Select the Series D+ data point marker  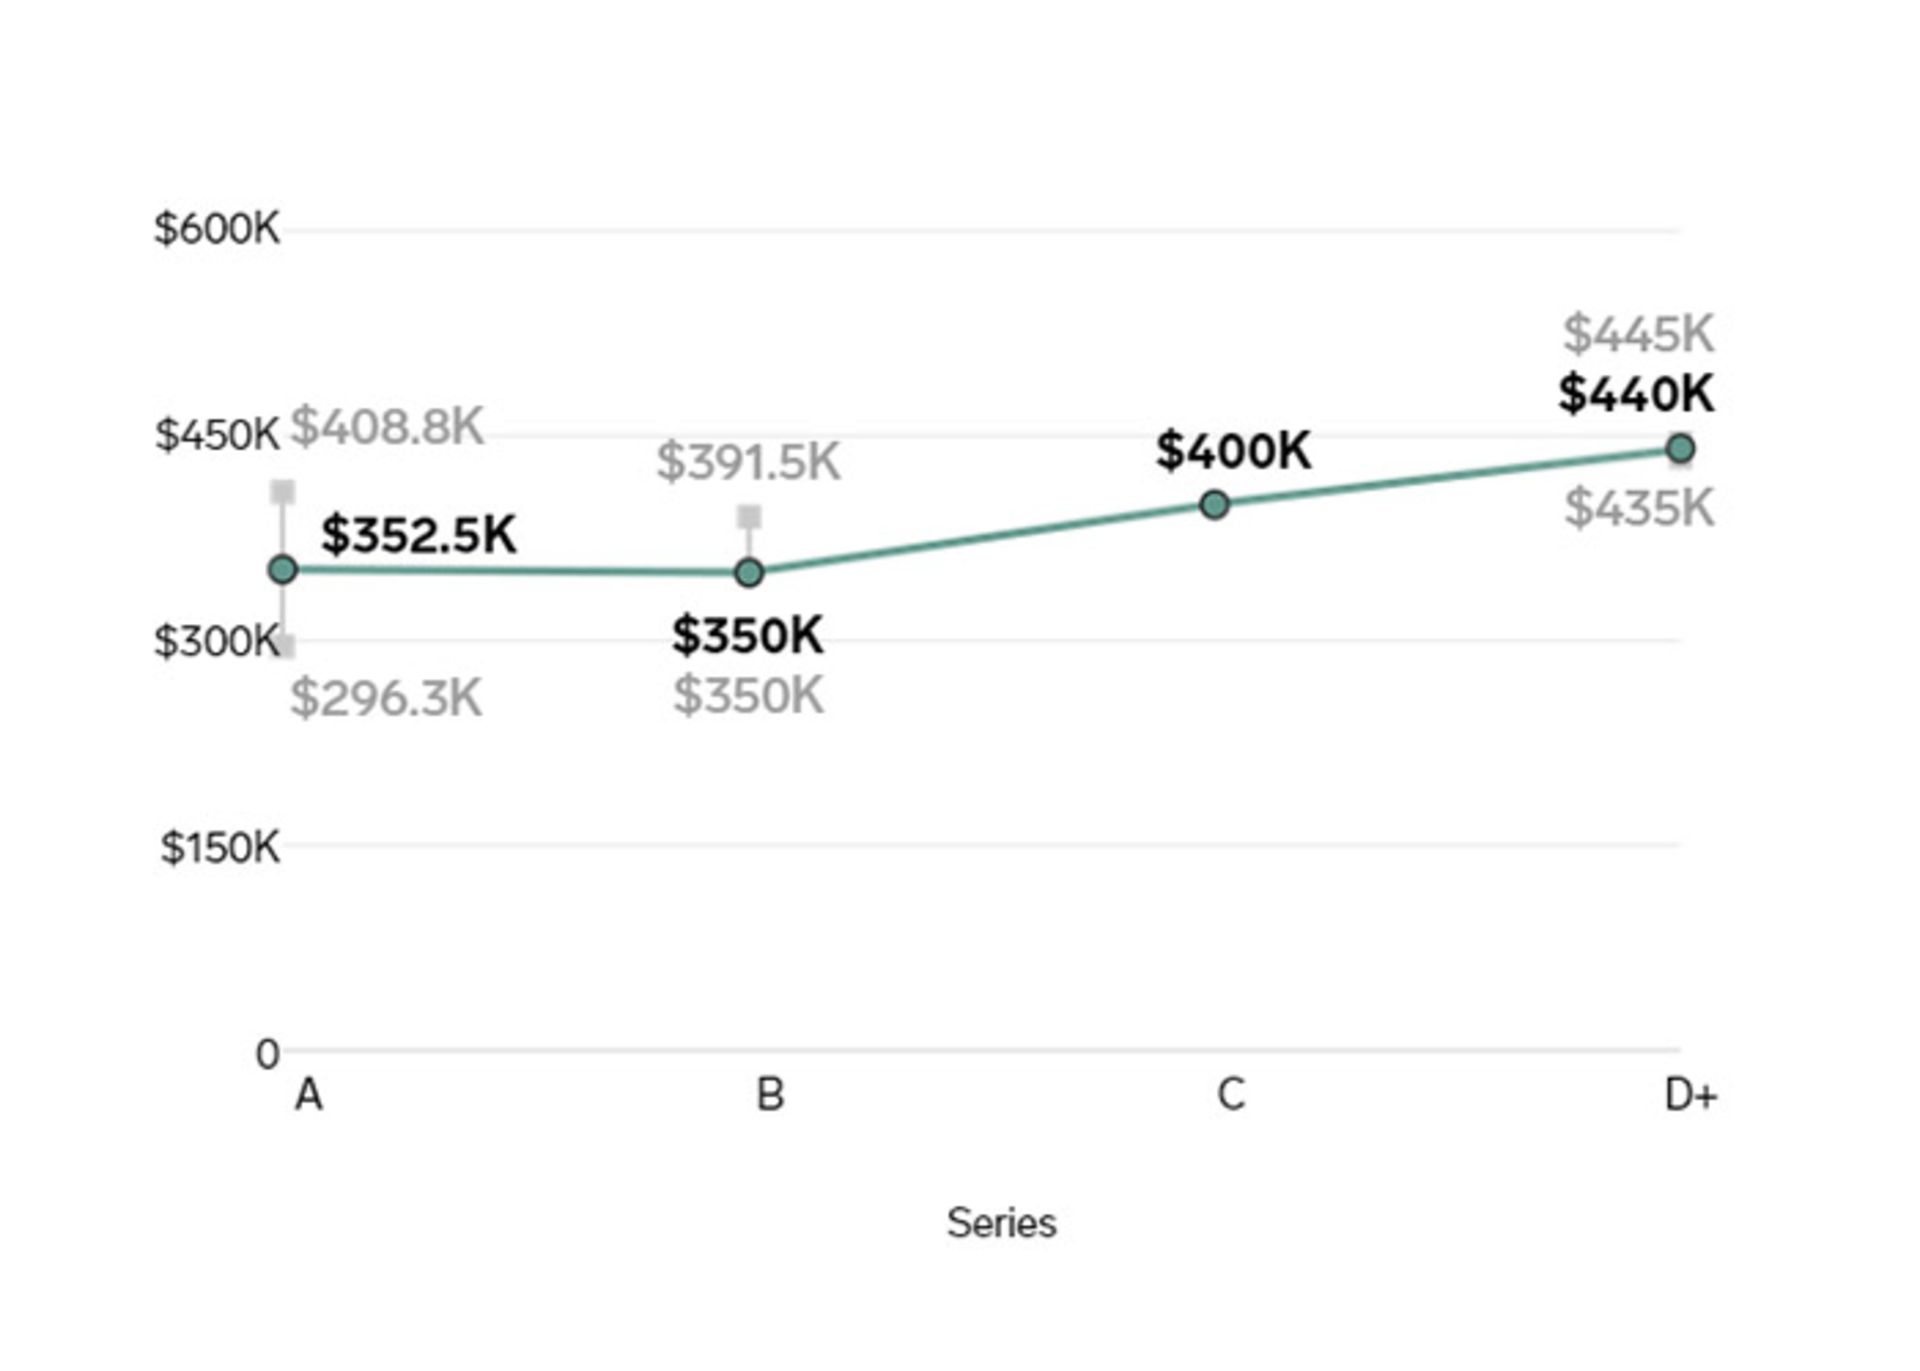tap(1681, 448)
